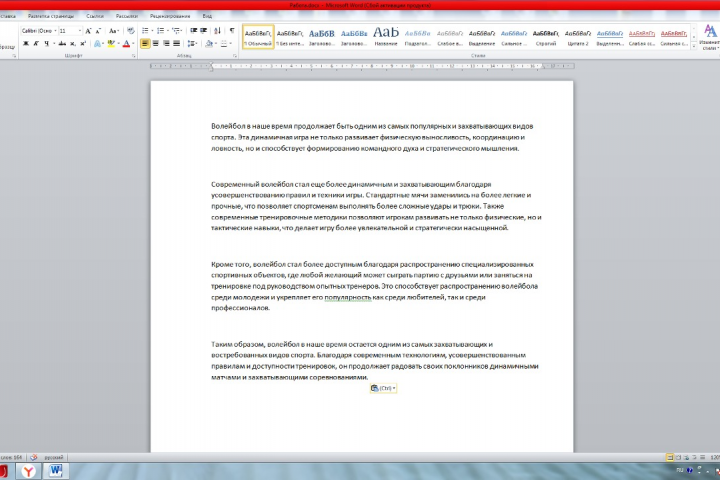720x480 pixels.
Task: Click Paste Options (Ctrl) smart tag
Action: point(383,388)
